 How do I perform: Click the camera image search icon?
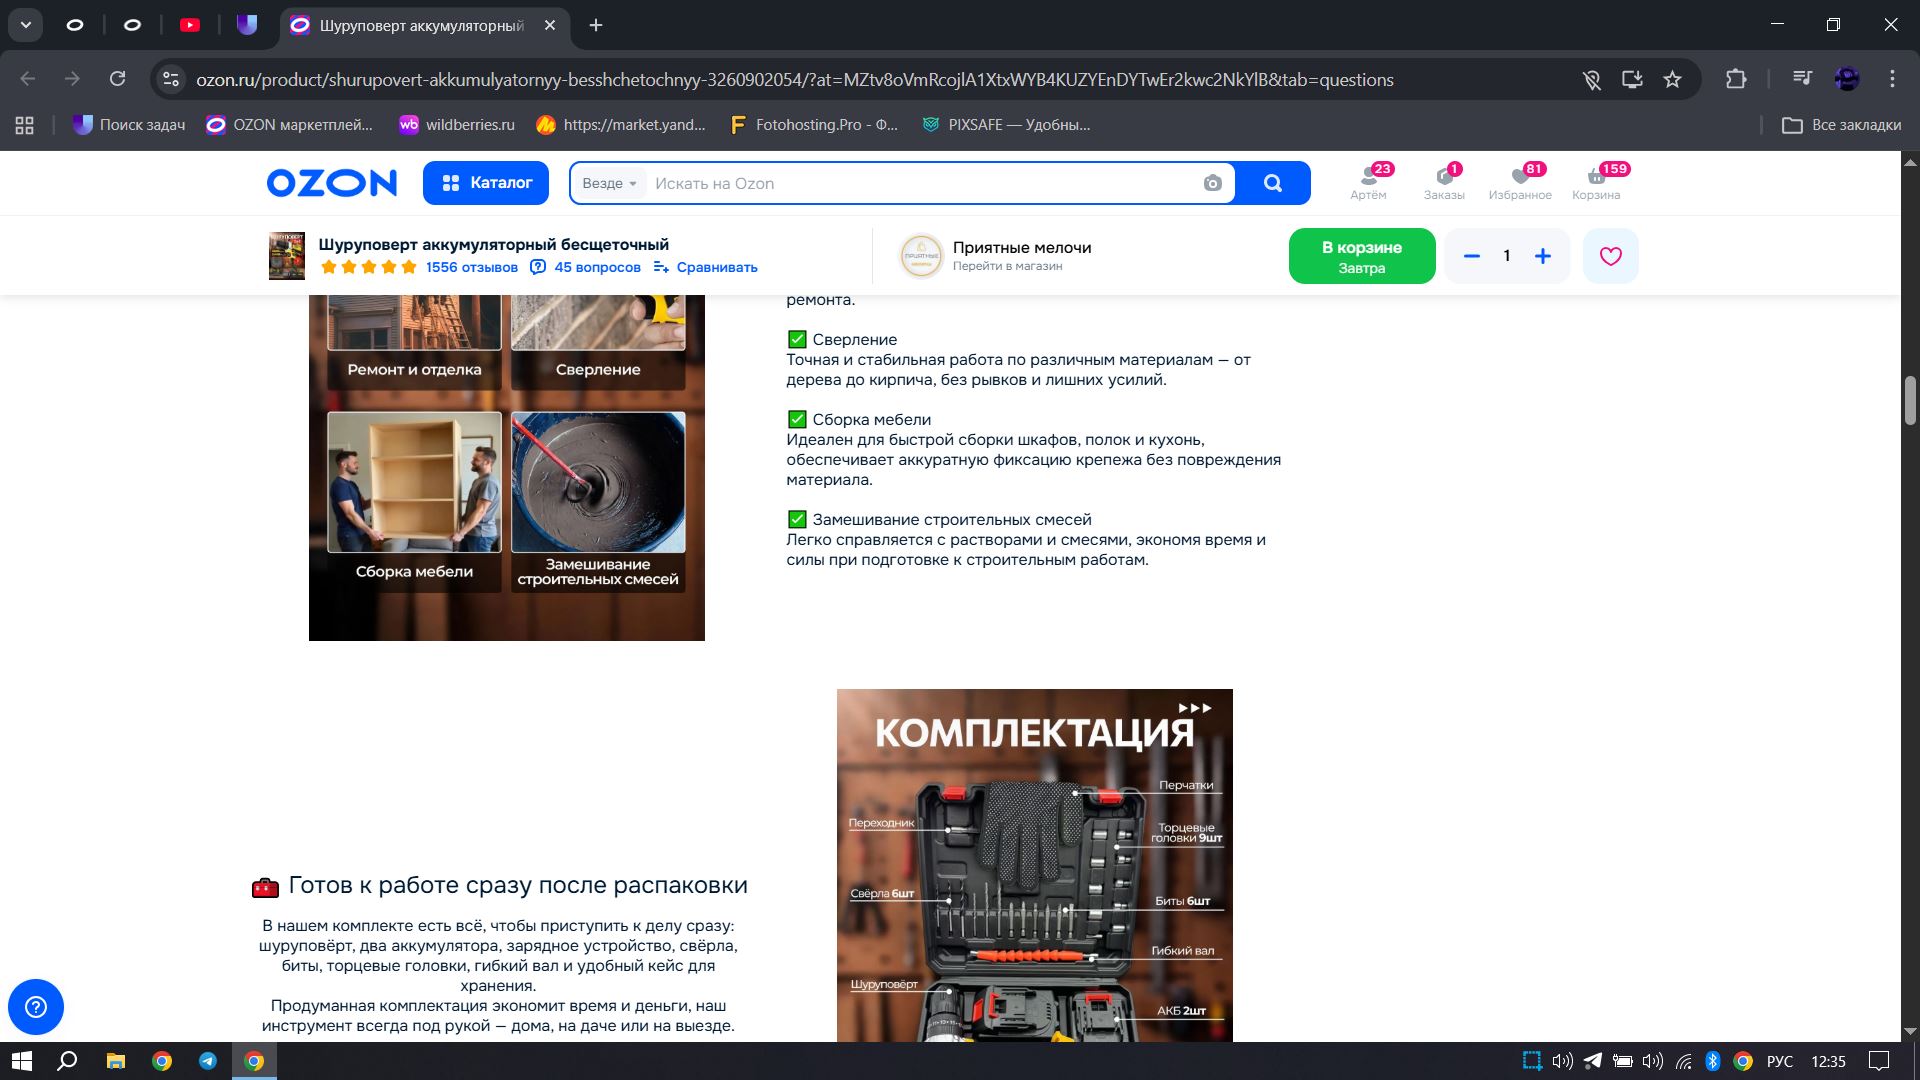[x=1212, y=183]
